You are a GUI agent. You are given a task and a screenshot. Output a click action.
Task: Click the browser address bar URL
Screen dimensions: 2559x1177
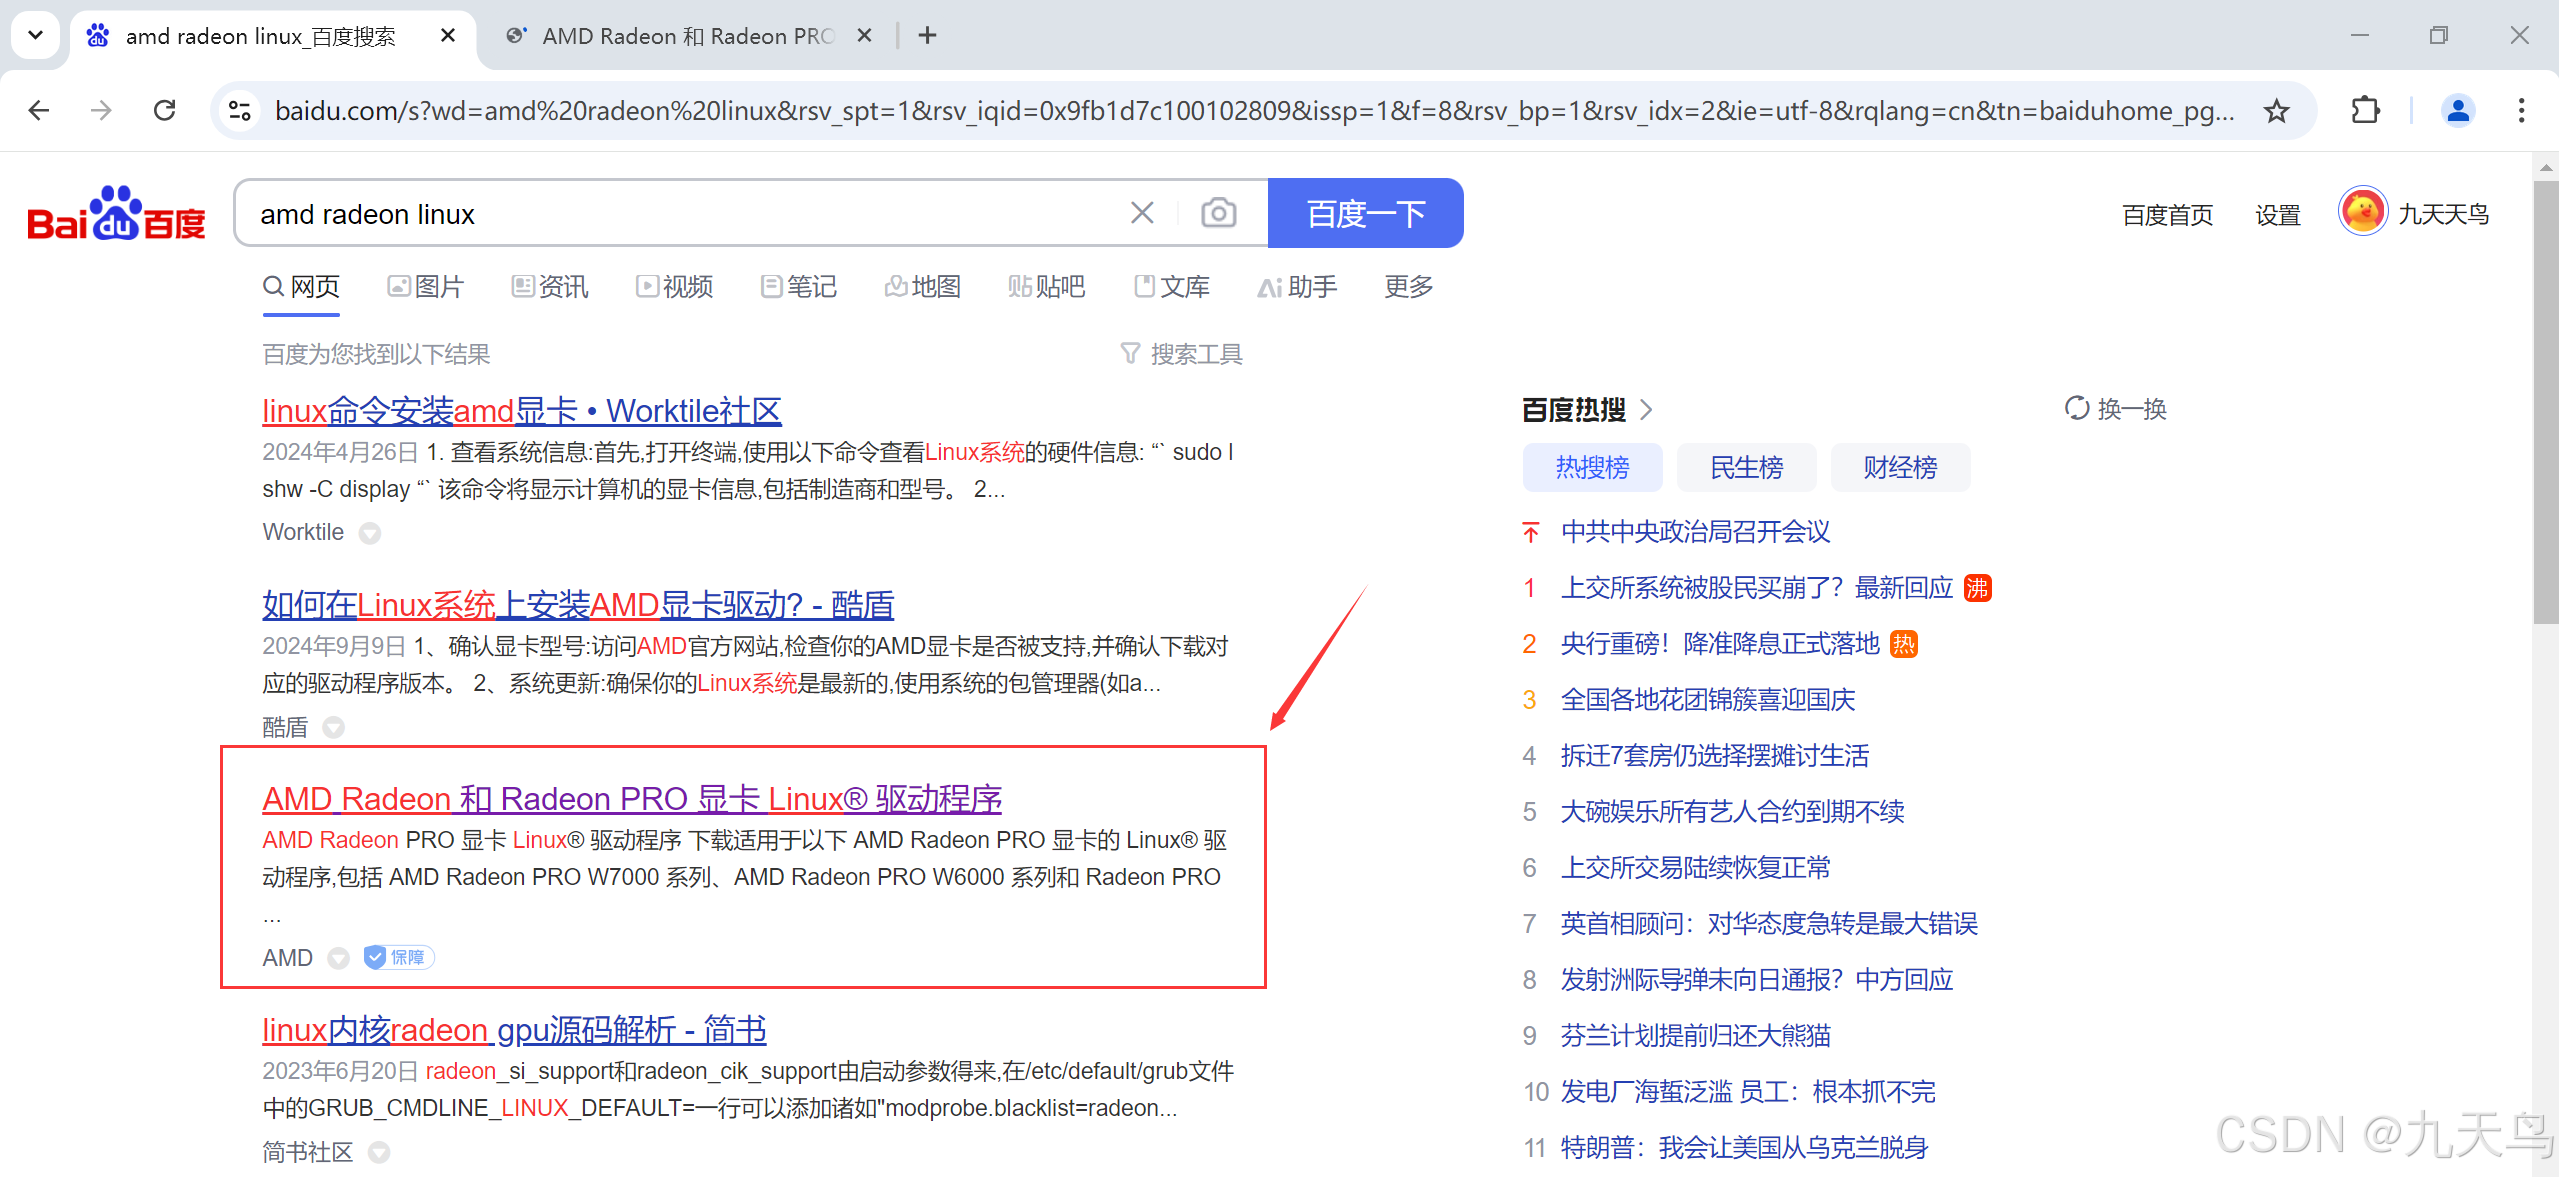tap(1254, 110)
